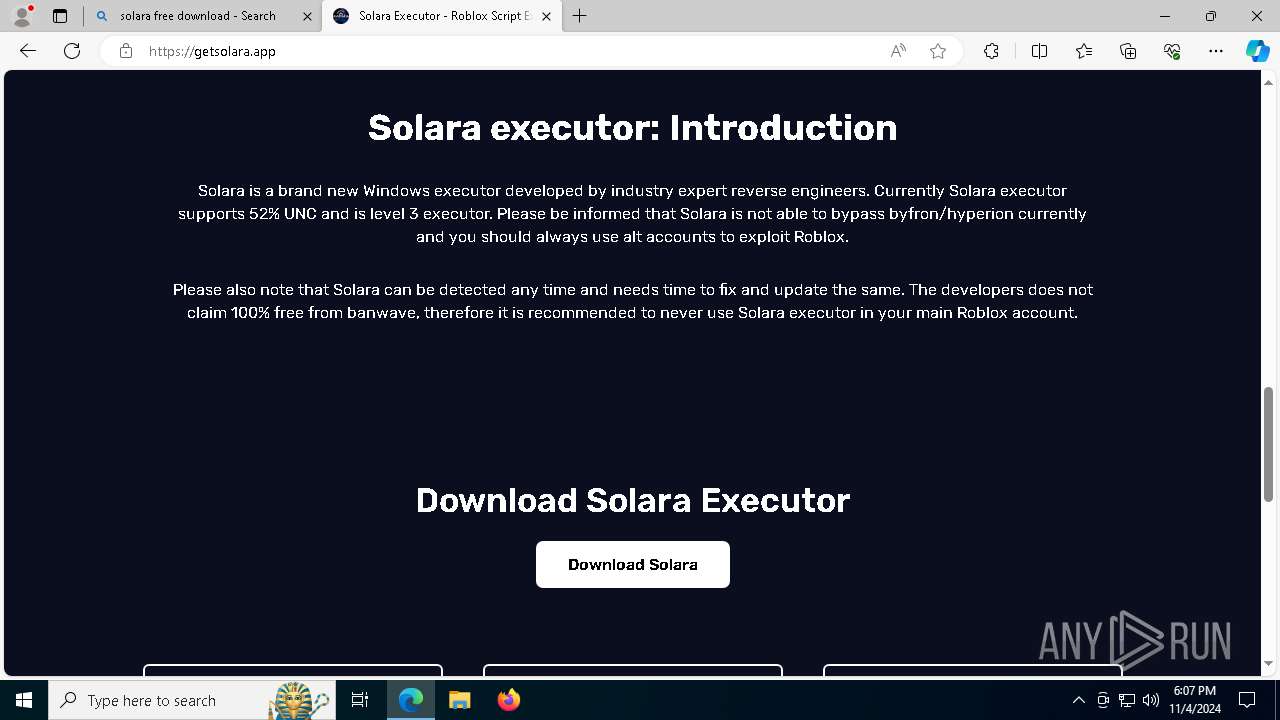Open the volume control icon
Viewport: 1280px width, 720px height.
click(x=1151, y=700)
